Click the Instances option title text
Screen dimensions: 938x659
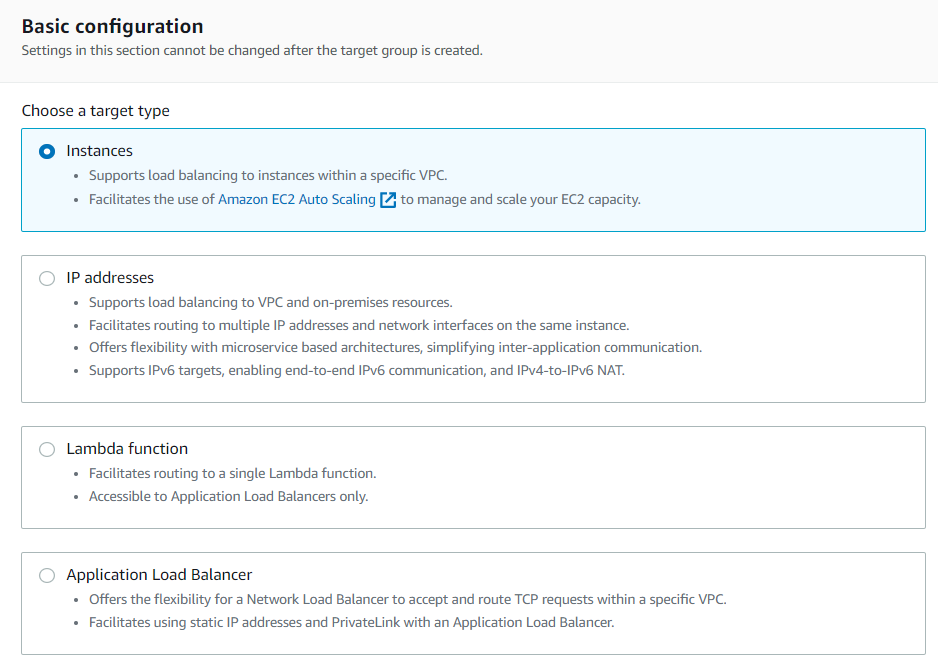100,151
